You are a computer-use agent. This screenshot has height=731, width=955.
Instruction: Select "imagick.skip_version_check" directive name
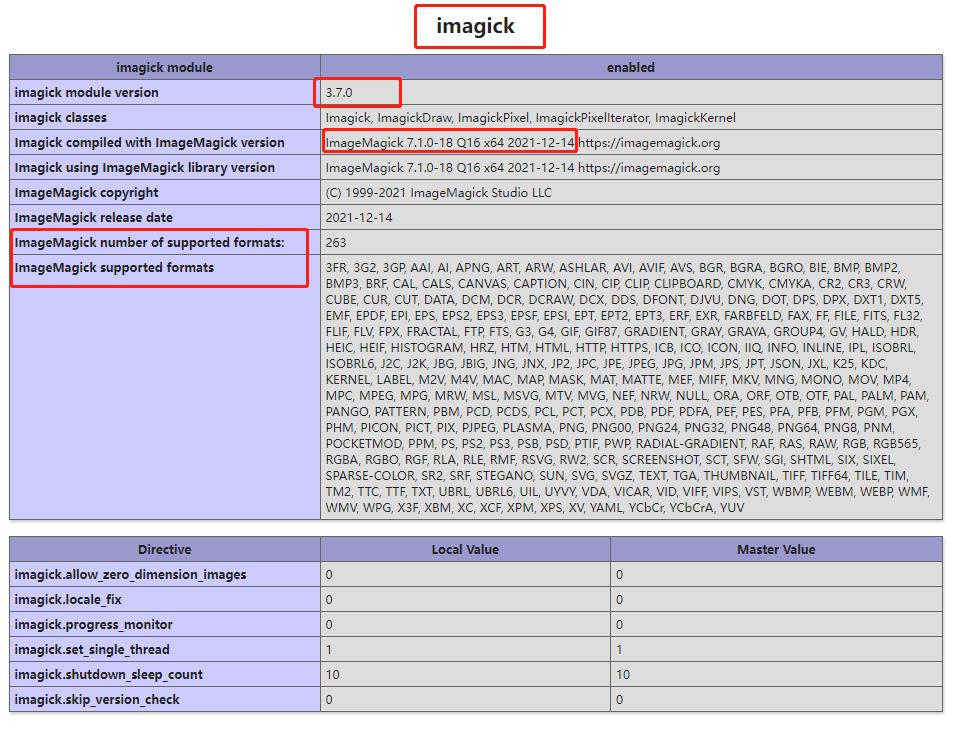pos(97,699)
